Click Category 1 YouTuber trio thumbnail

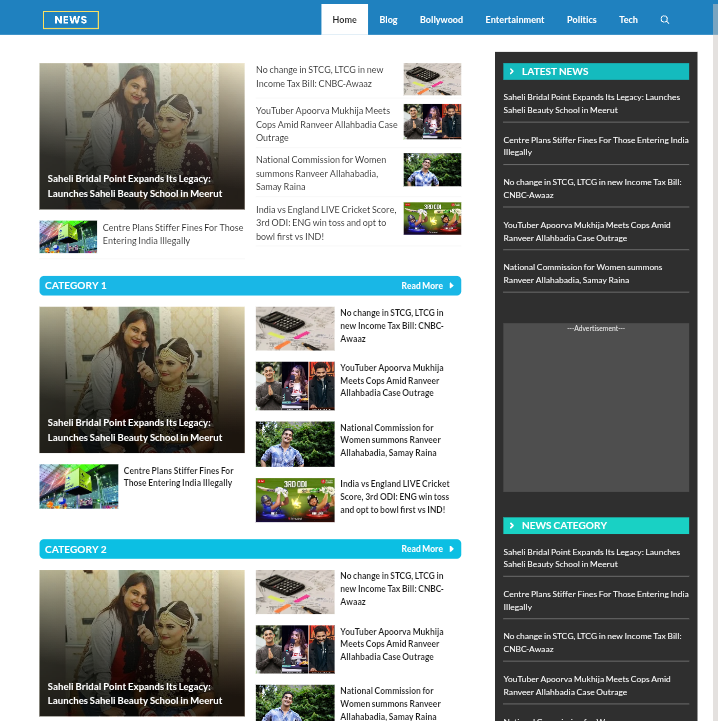295,386
